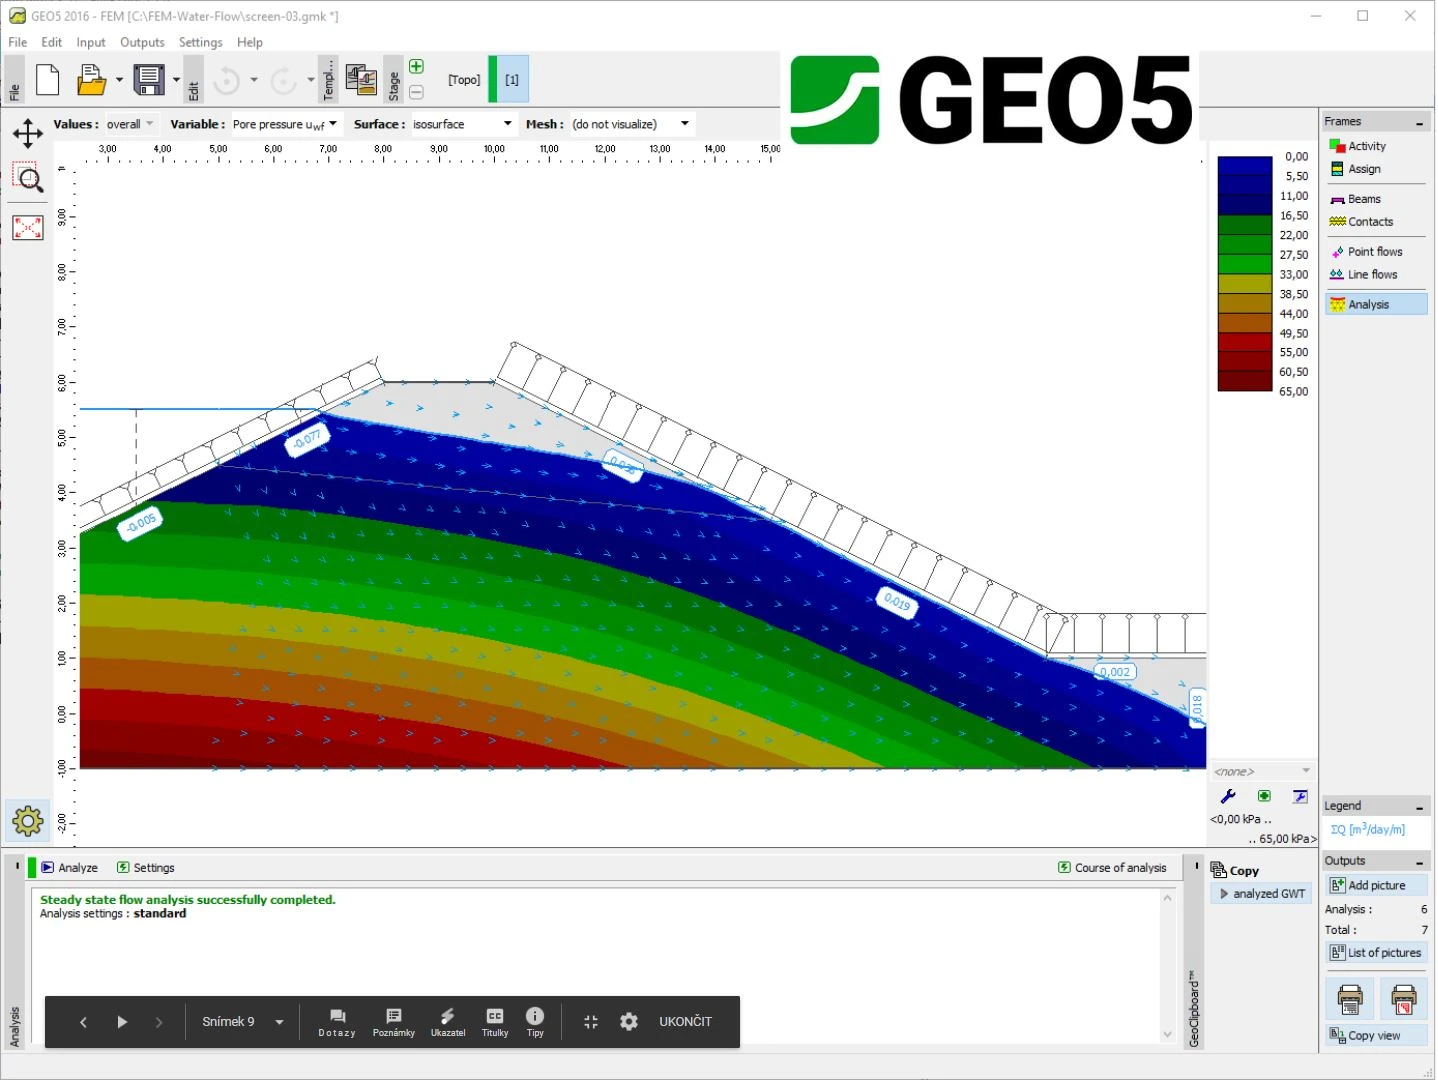Collapse the Legend panel

[1419, 806]
